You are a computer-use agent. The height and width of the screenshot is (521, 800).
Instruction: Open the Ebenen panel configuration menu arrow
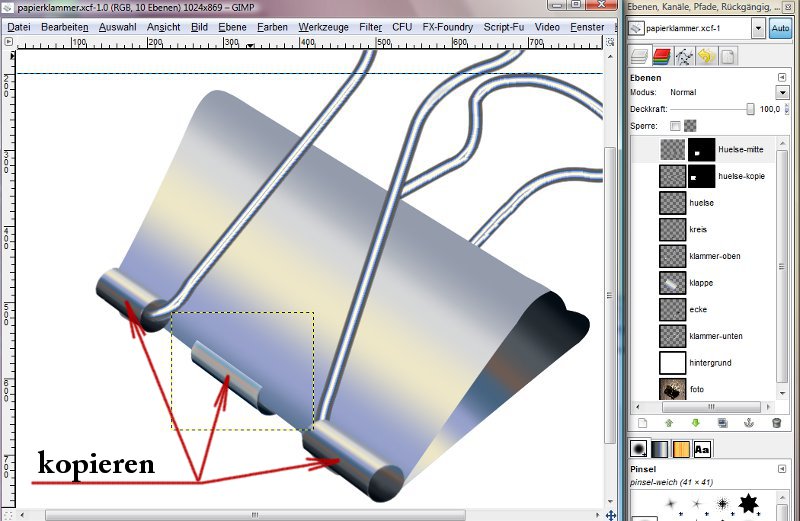[x=782, y=77]
